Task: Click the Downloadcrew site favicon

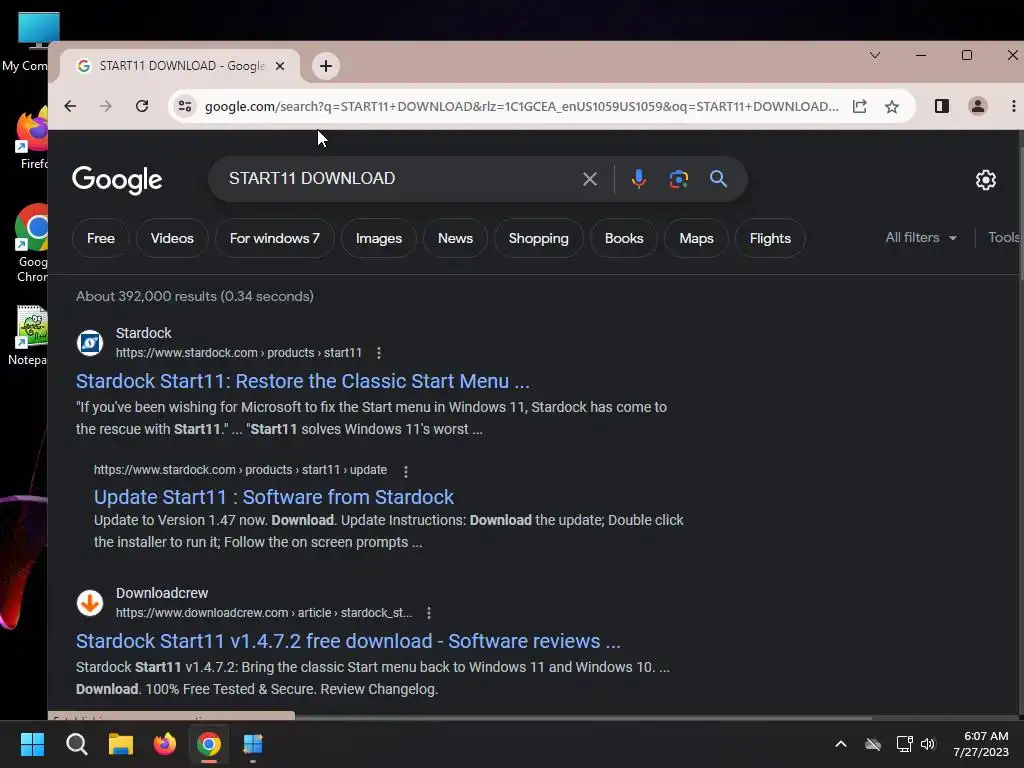Action: tap(89, 603)
